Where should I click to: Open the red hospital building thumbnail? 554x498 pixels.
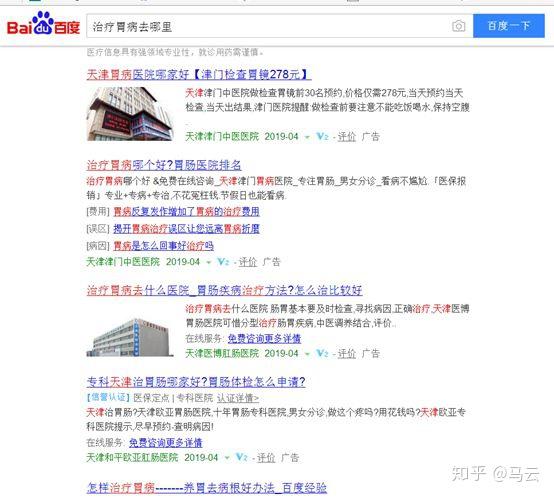[x=130, y=114]
